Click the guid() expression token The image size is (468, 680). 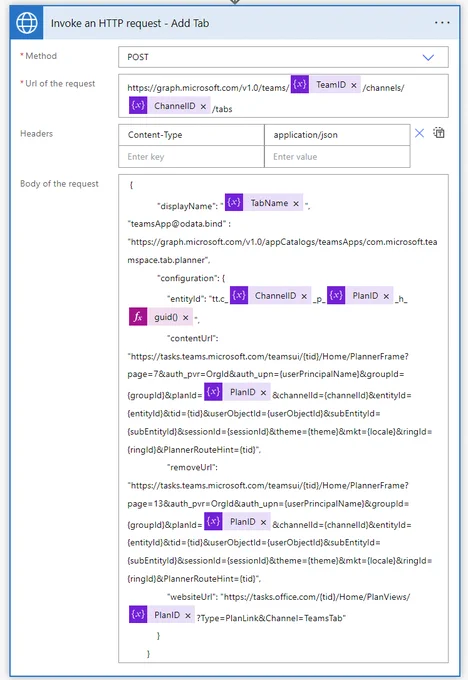[x=161, y=317]
